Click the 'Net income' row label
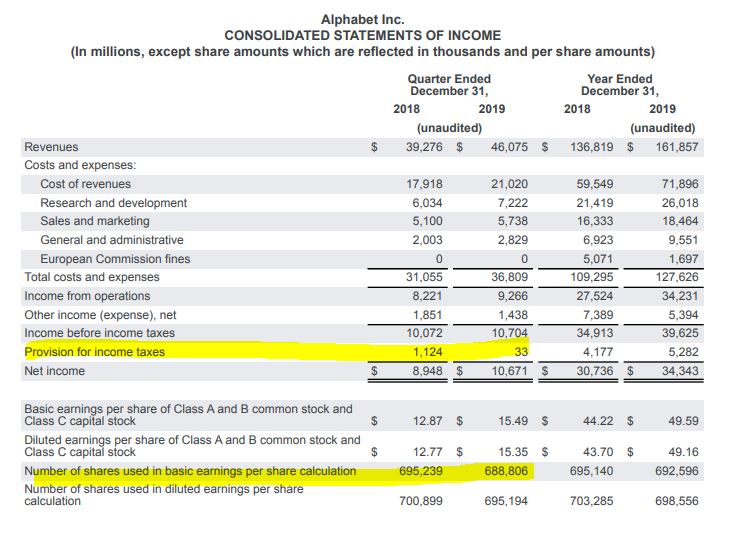This screenshot has width=740, height=542. (55, 371)
